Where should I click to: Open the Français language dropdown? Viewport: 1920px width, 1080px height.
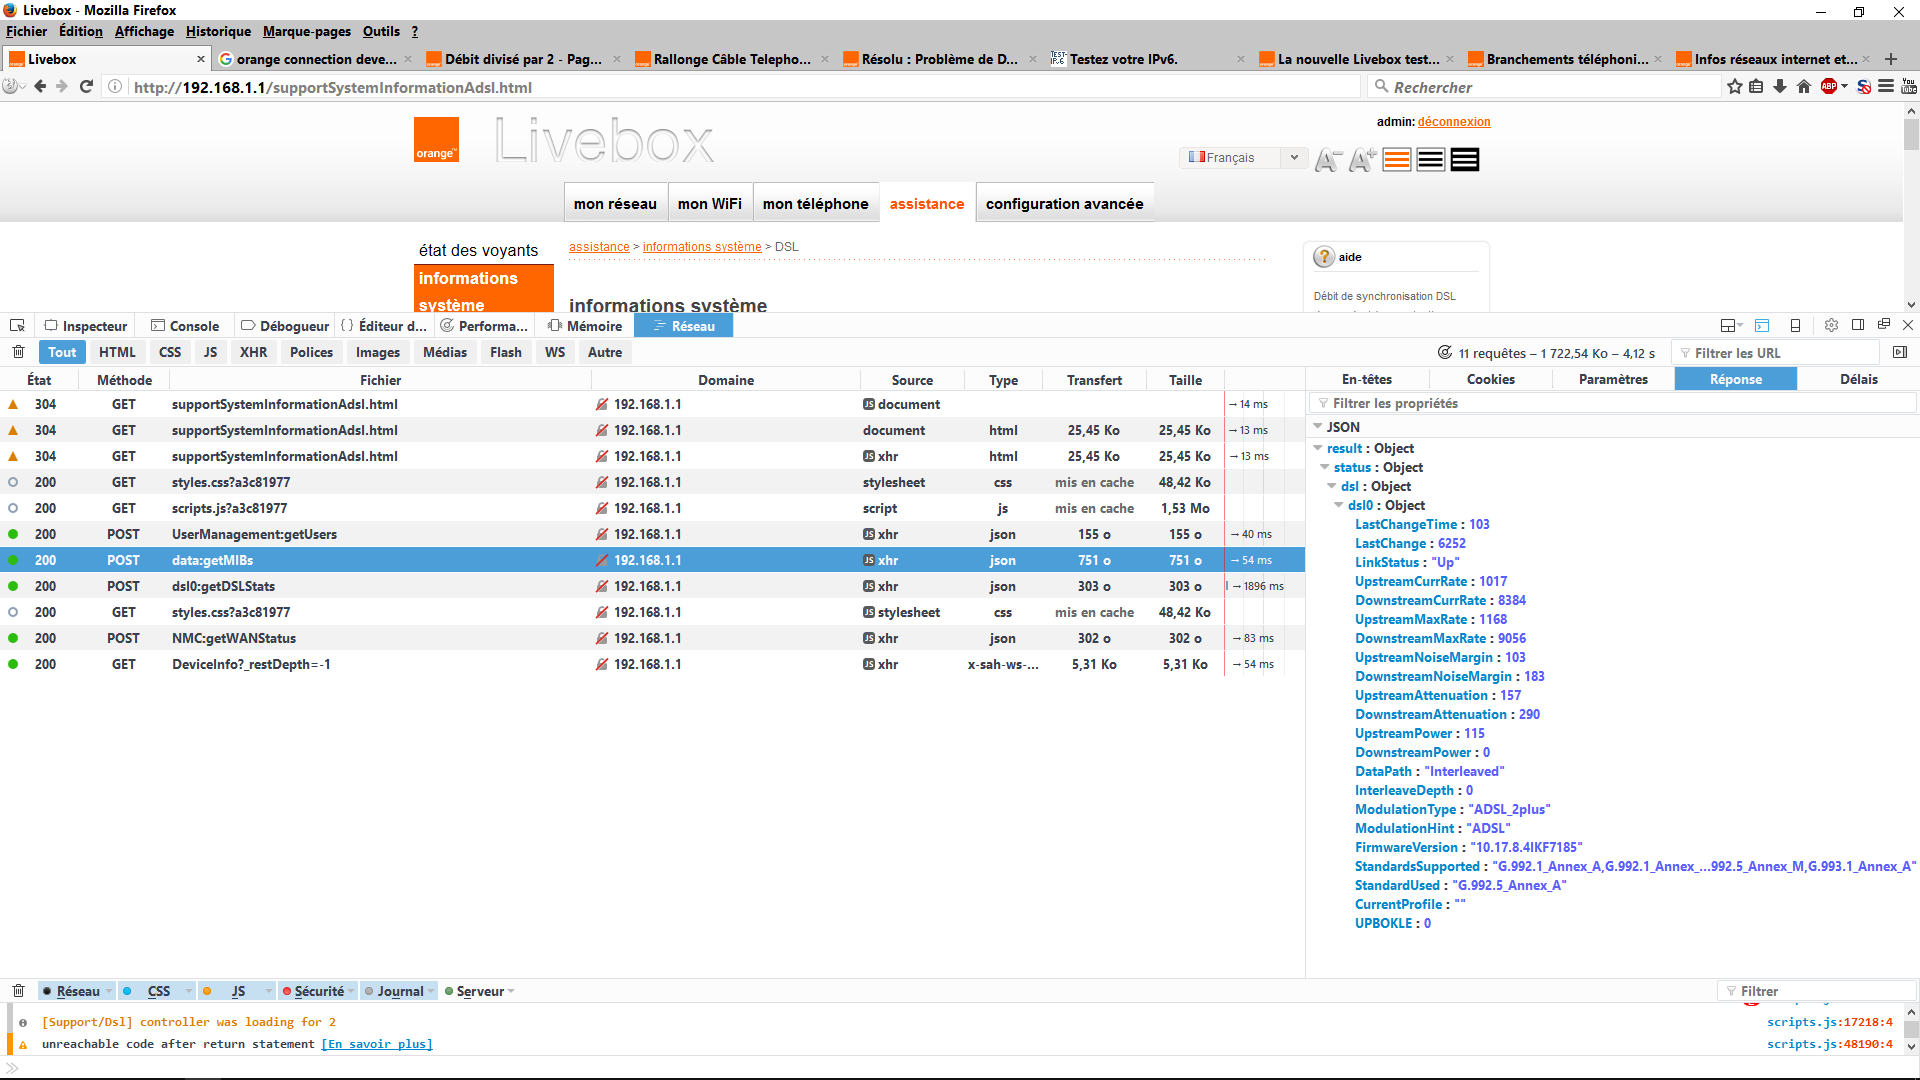pos(1243,158)
